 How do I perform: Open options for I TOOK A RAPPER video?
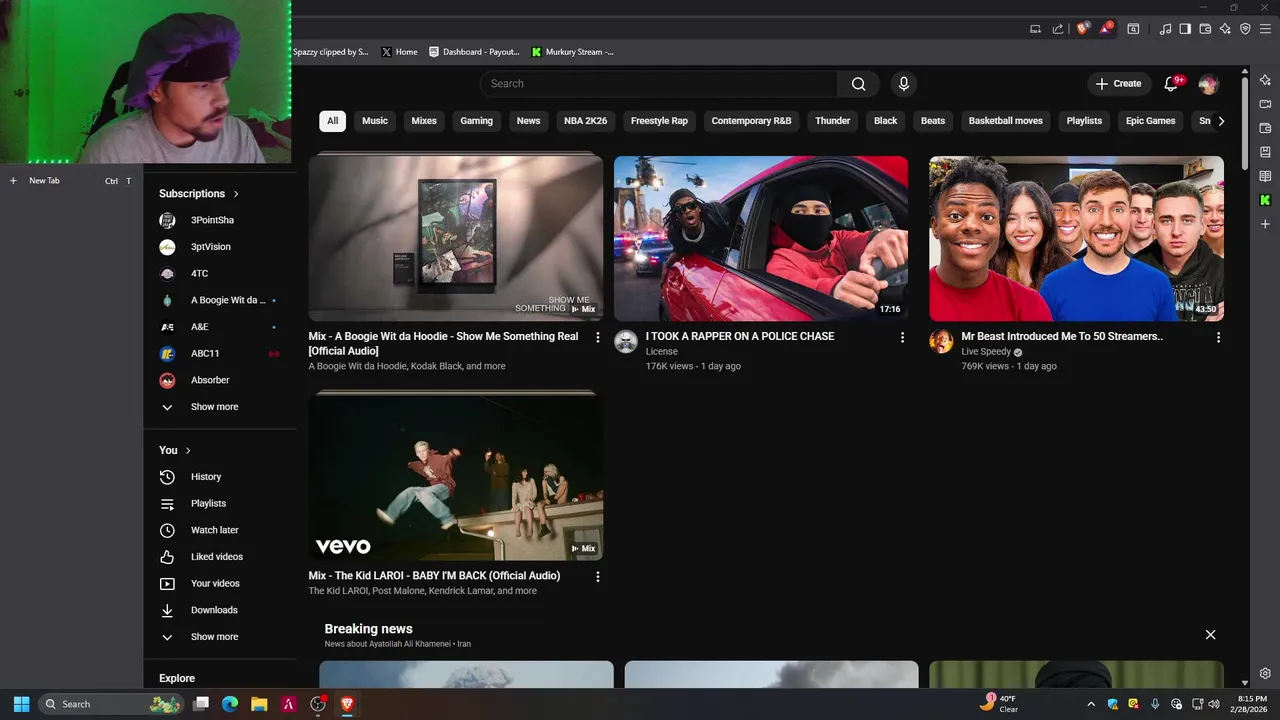[x=902, y=338]
